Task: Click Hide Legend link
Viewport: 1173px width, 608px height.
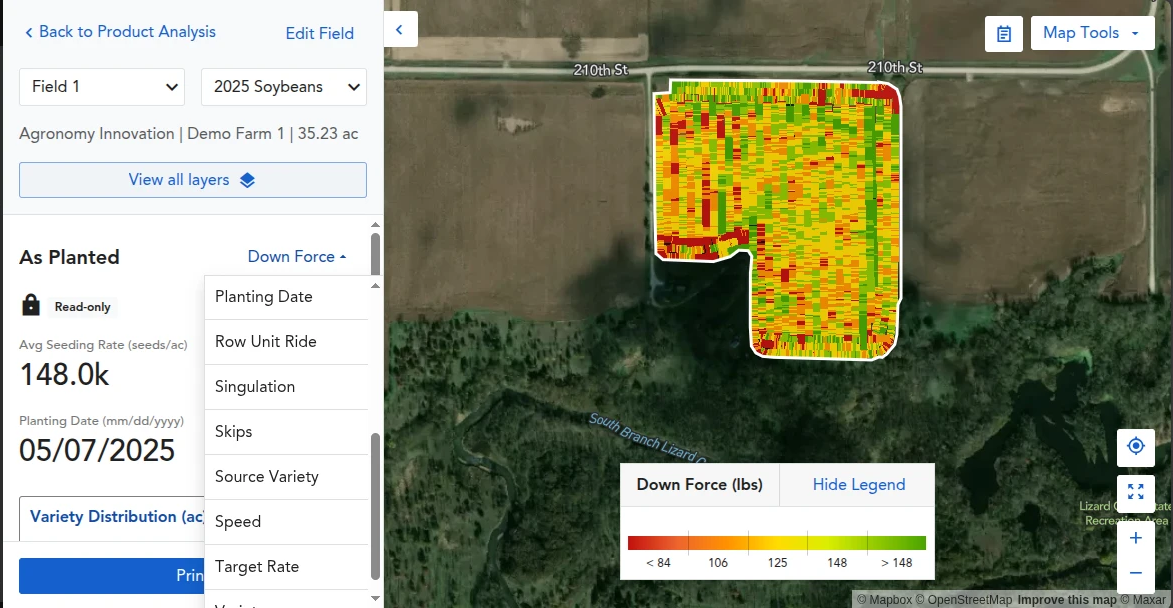Action: [x=859, y=485]
